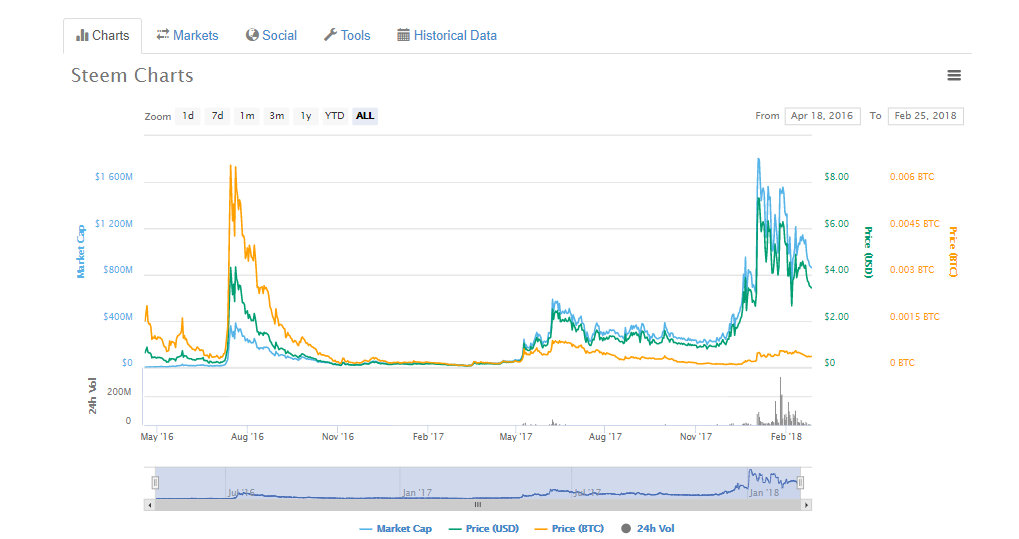Grab the navigator scrollbar grip

point(478,505)
